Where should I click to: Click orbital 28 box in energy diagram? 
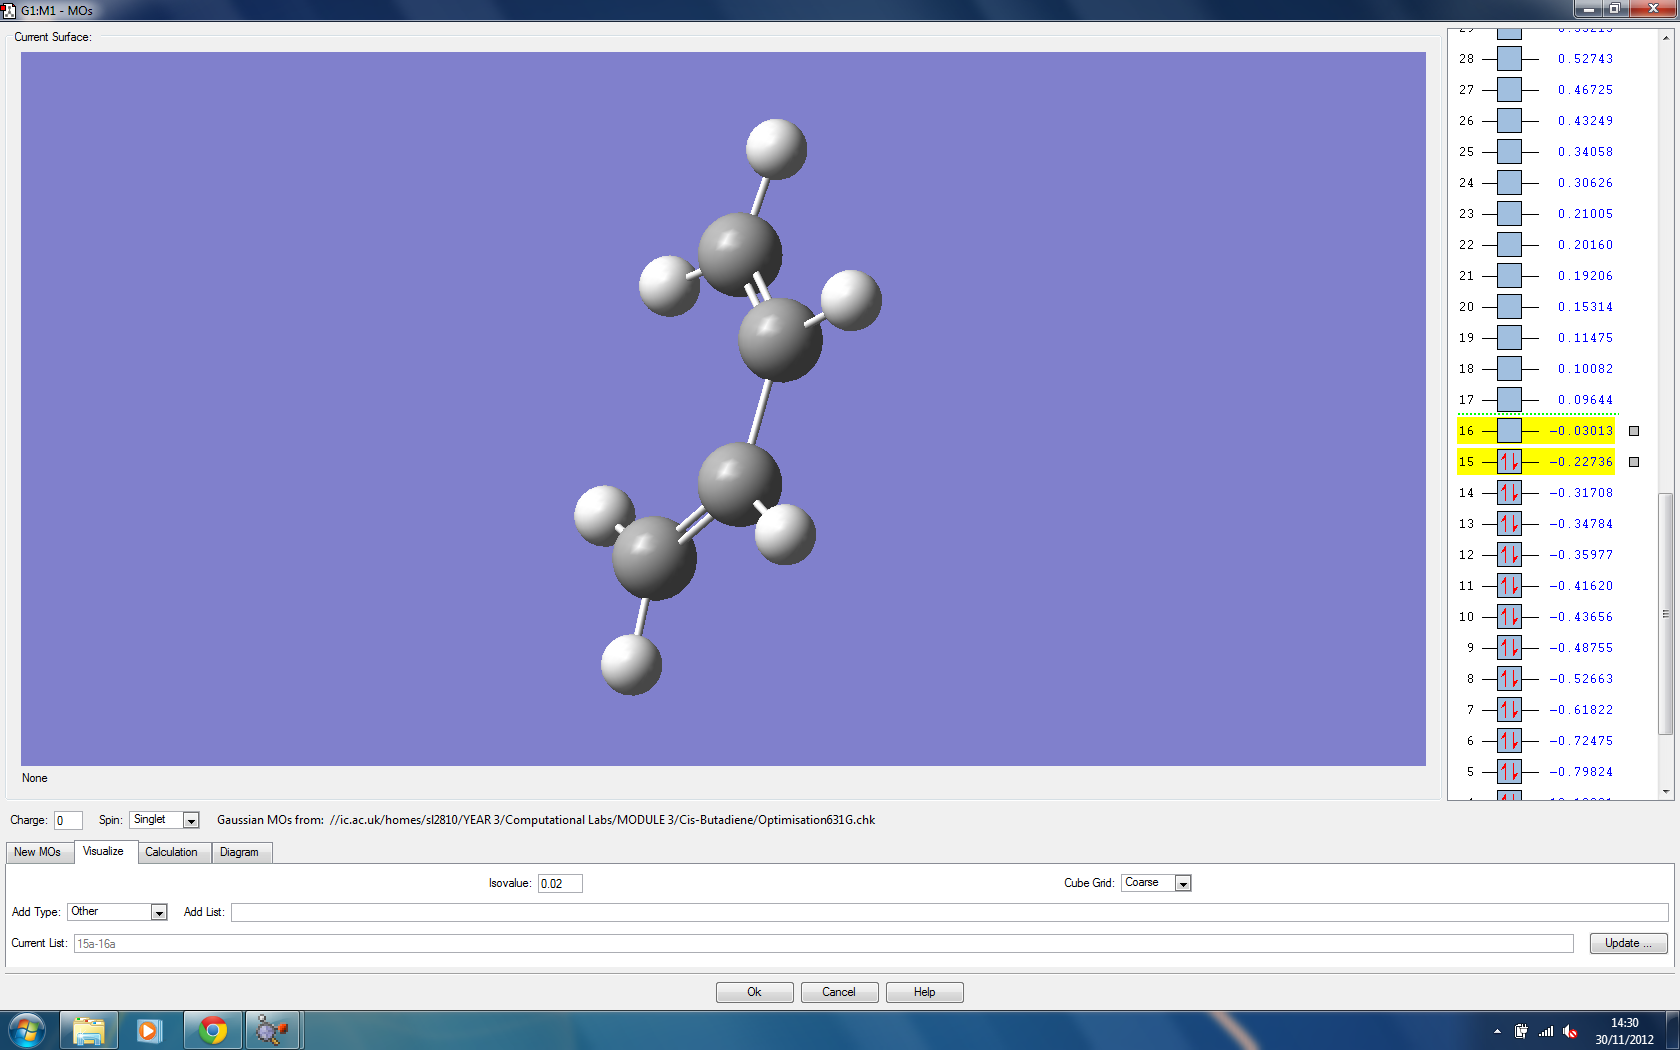click(x=1509, y=59)
